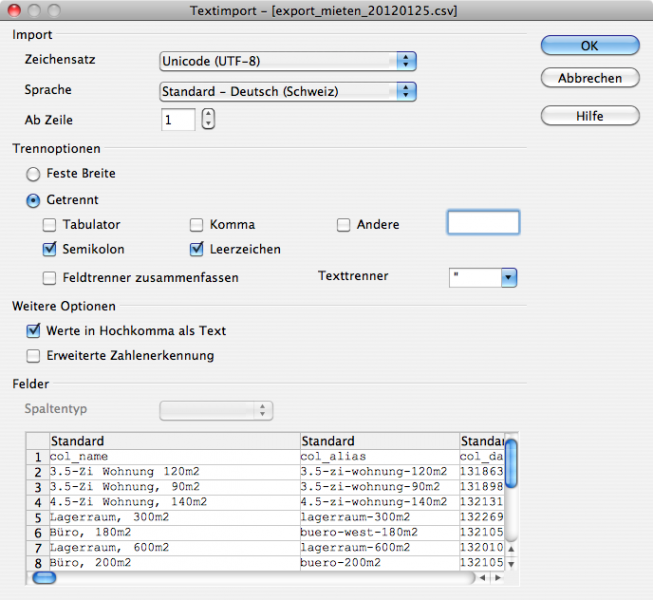Screen dimensions: 653x600
Task: Click the first Standard column header in preview
Action: coord(174,441)
